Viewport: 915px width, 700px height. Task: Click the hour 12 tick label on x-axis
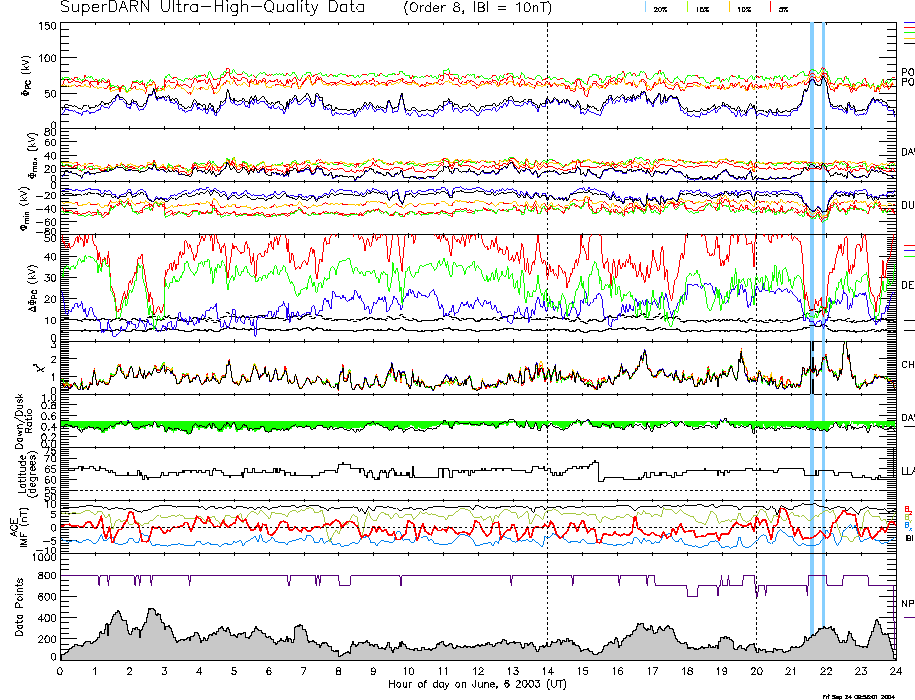click(477, 671)
